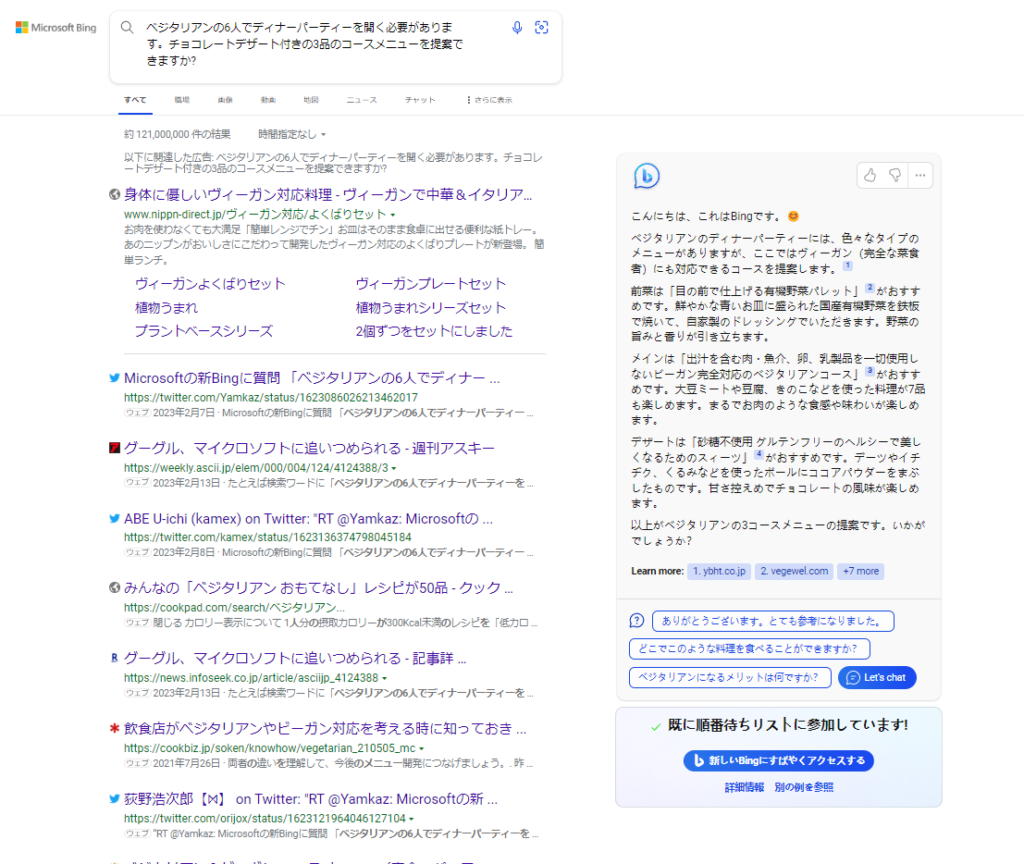Expand the arrow next to news.infoseek.co.jp URL

point(384,679)
